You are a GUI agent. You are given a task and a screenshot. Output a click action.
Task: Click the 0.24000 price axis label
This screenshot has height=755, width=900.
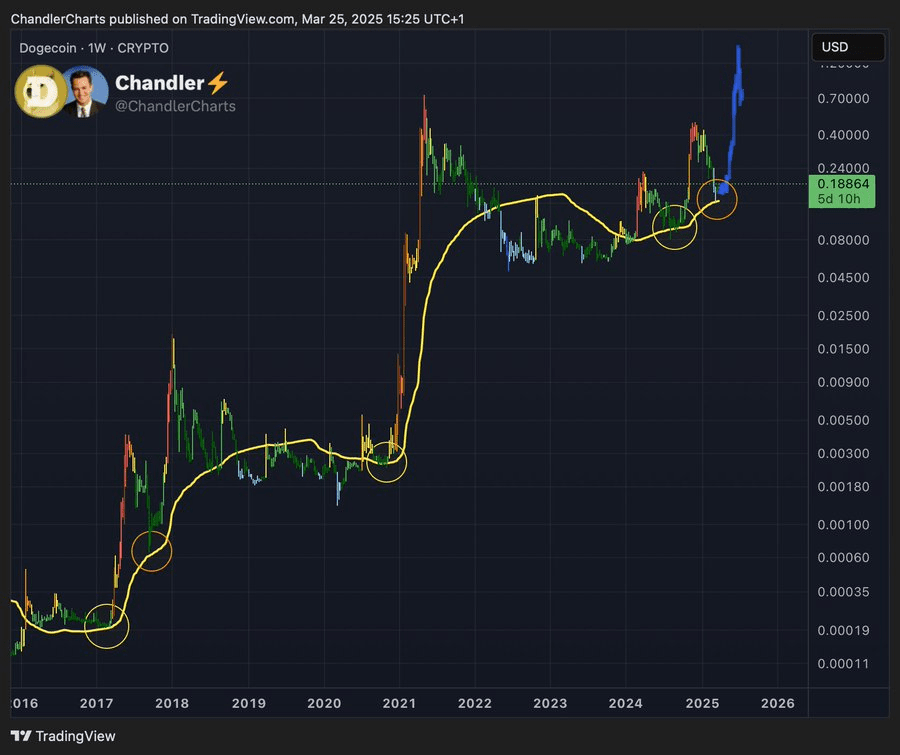[843, 168]
